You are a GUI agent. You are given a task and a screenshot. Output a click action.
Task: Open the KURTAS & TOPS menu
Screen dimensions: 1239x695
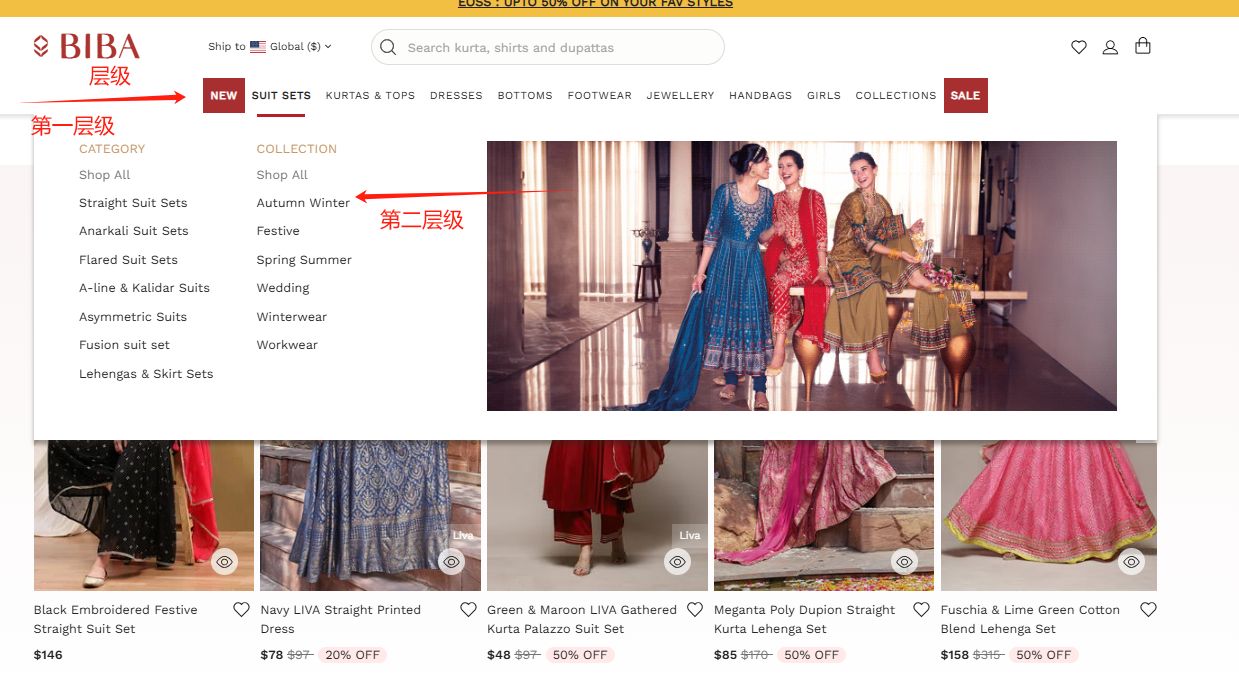pyautogui.click(x=370, y=95)
